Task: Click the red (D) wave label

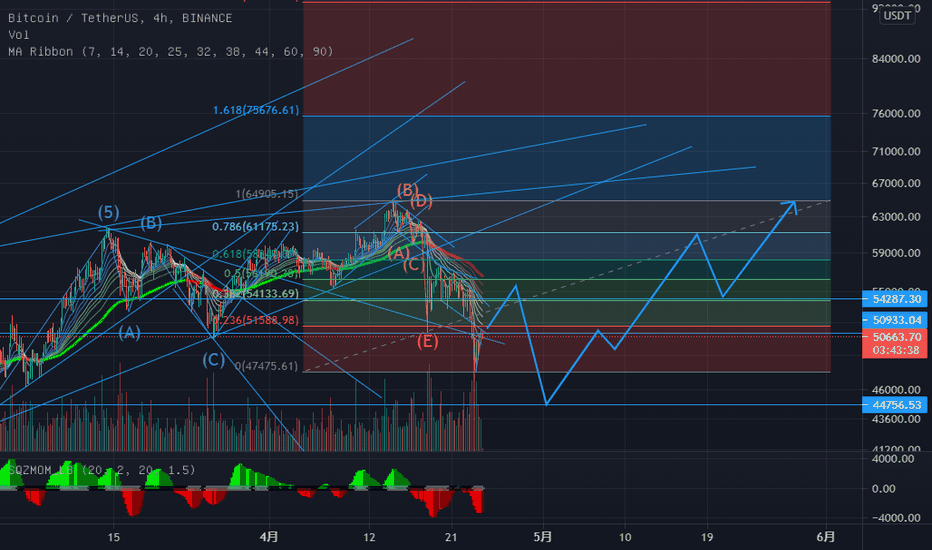Action: tap(421, 202)
